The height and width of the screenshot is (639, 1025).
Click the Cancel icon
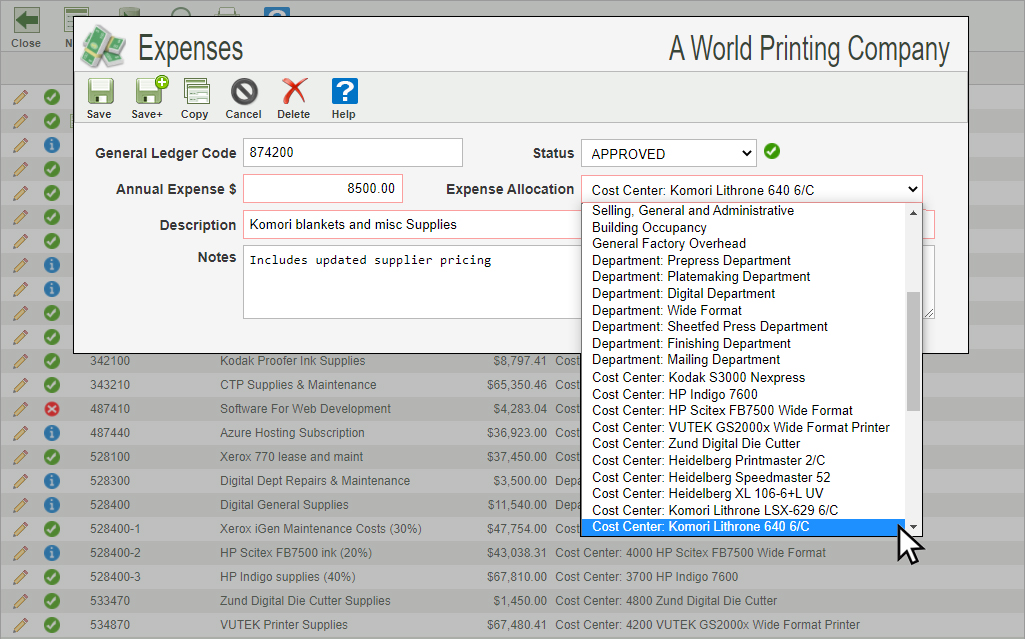point(244,92)
